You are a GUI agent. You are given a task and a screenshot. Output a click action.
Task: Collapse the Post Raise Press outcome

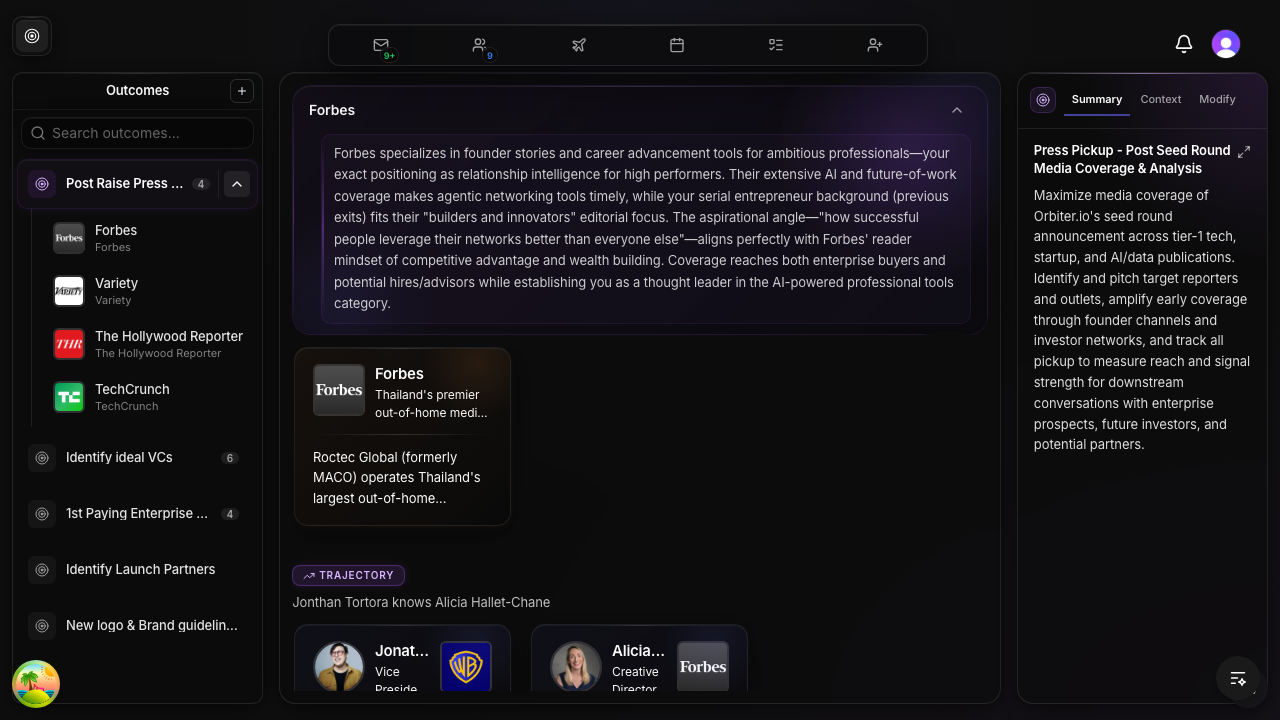click(237, 184)
